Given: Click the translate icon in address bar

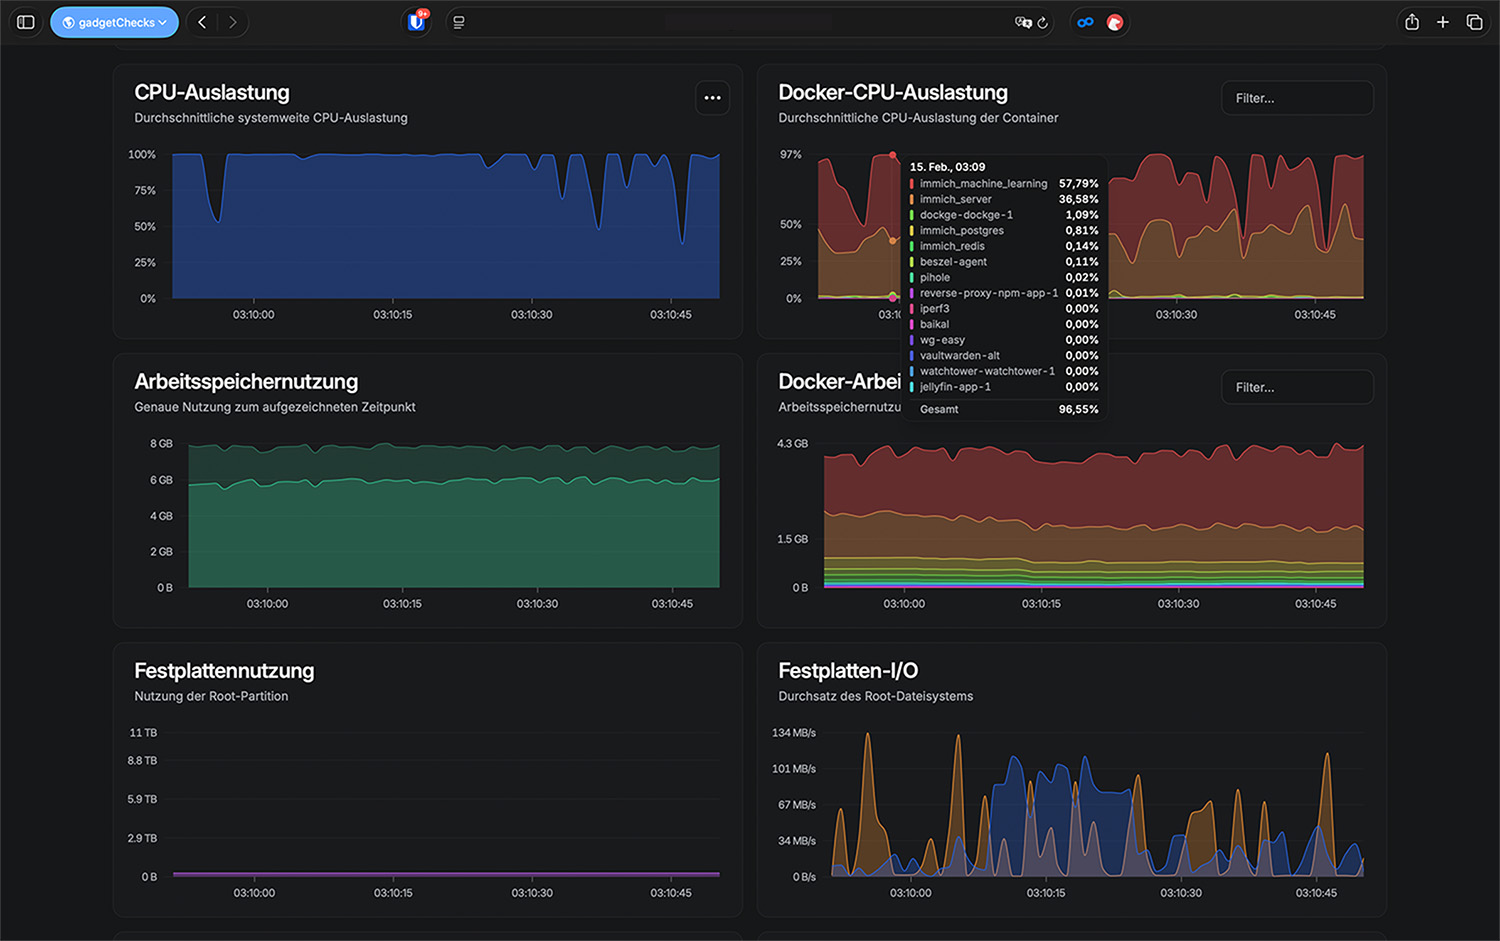Looking at the screenshot, I should [1022, 22].
